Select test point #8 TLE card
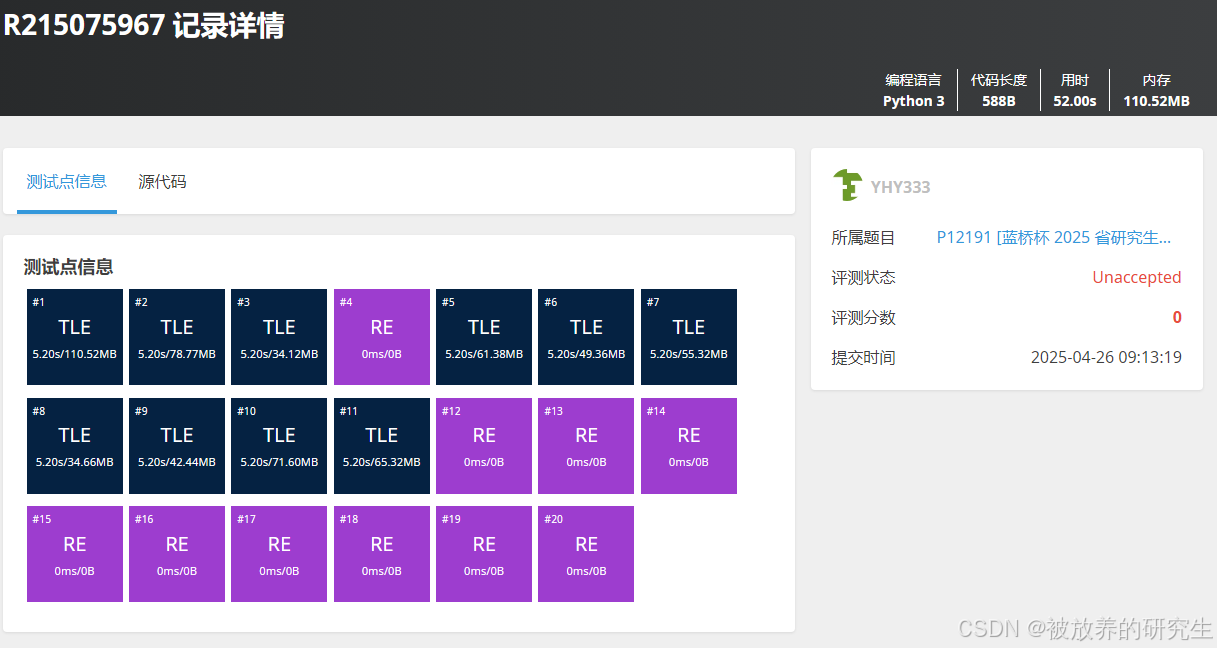 (x=75, y=446)
